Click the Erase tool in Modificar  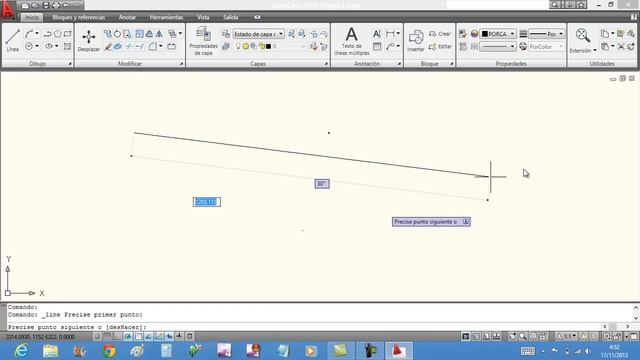tap(108, 47)
